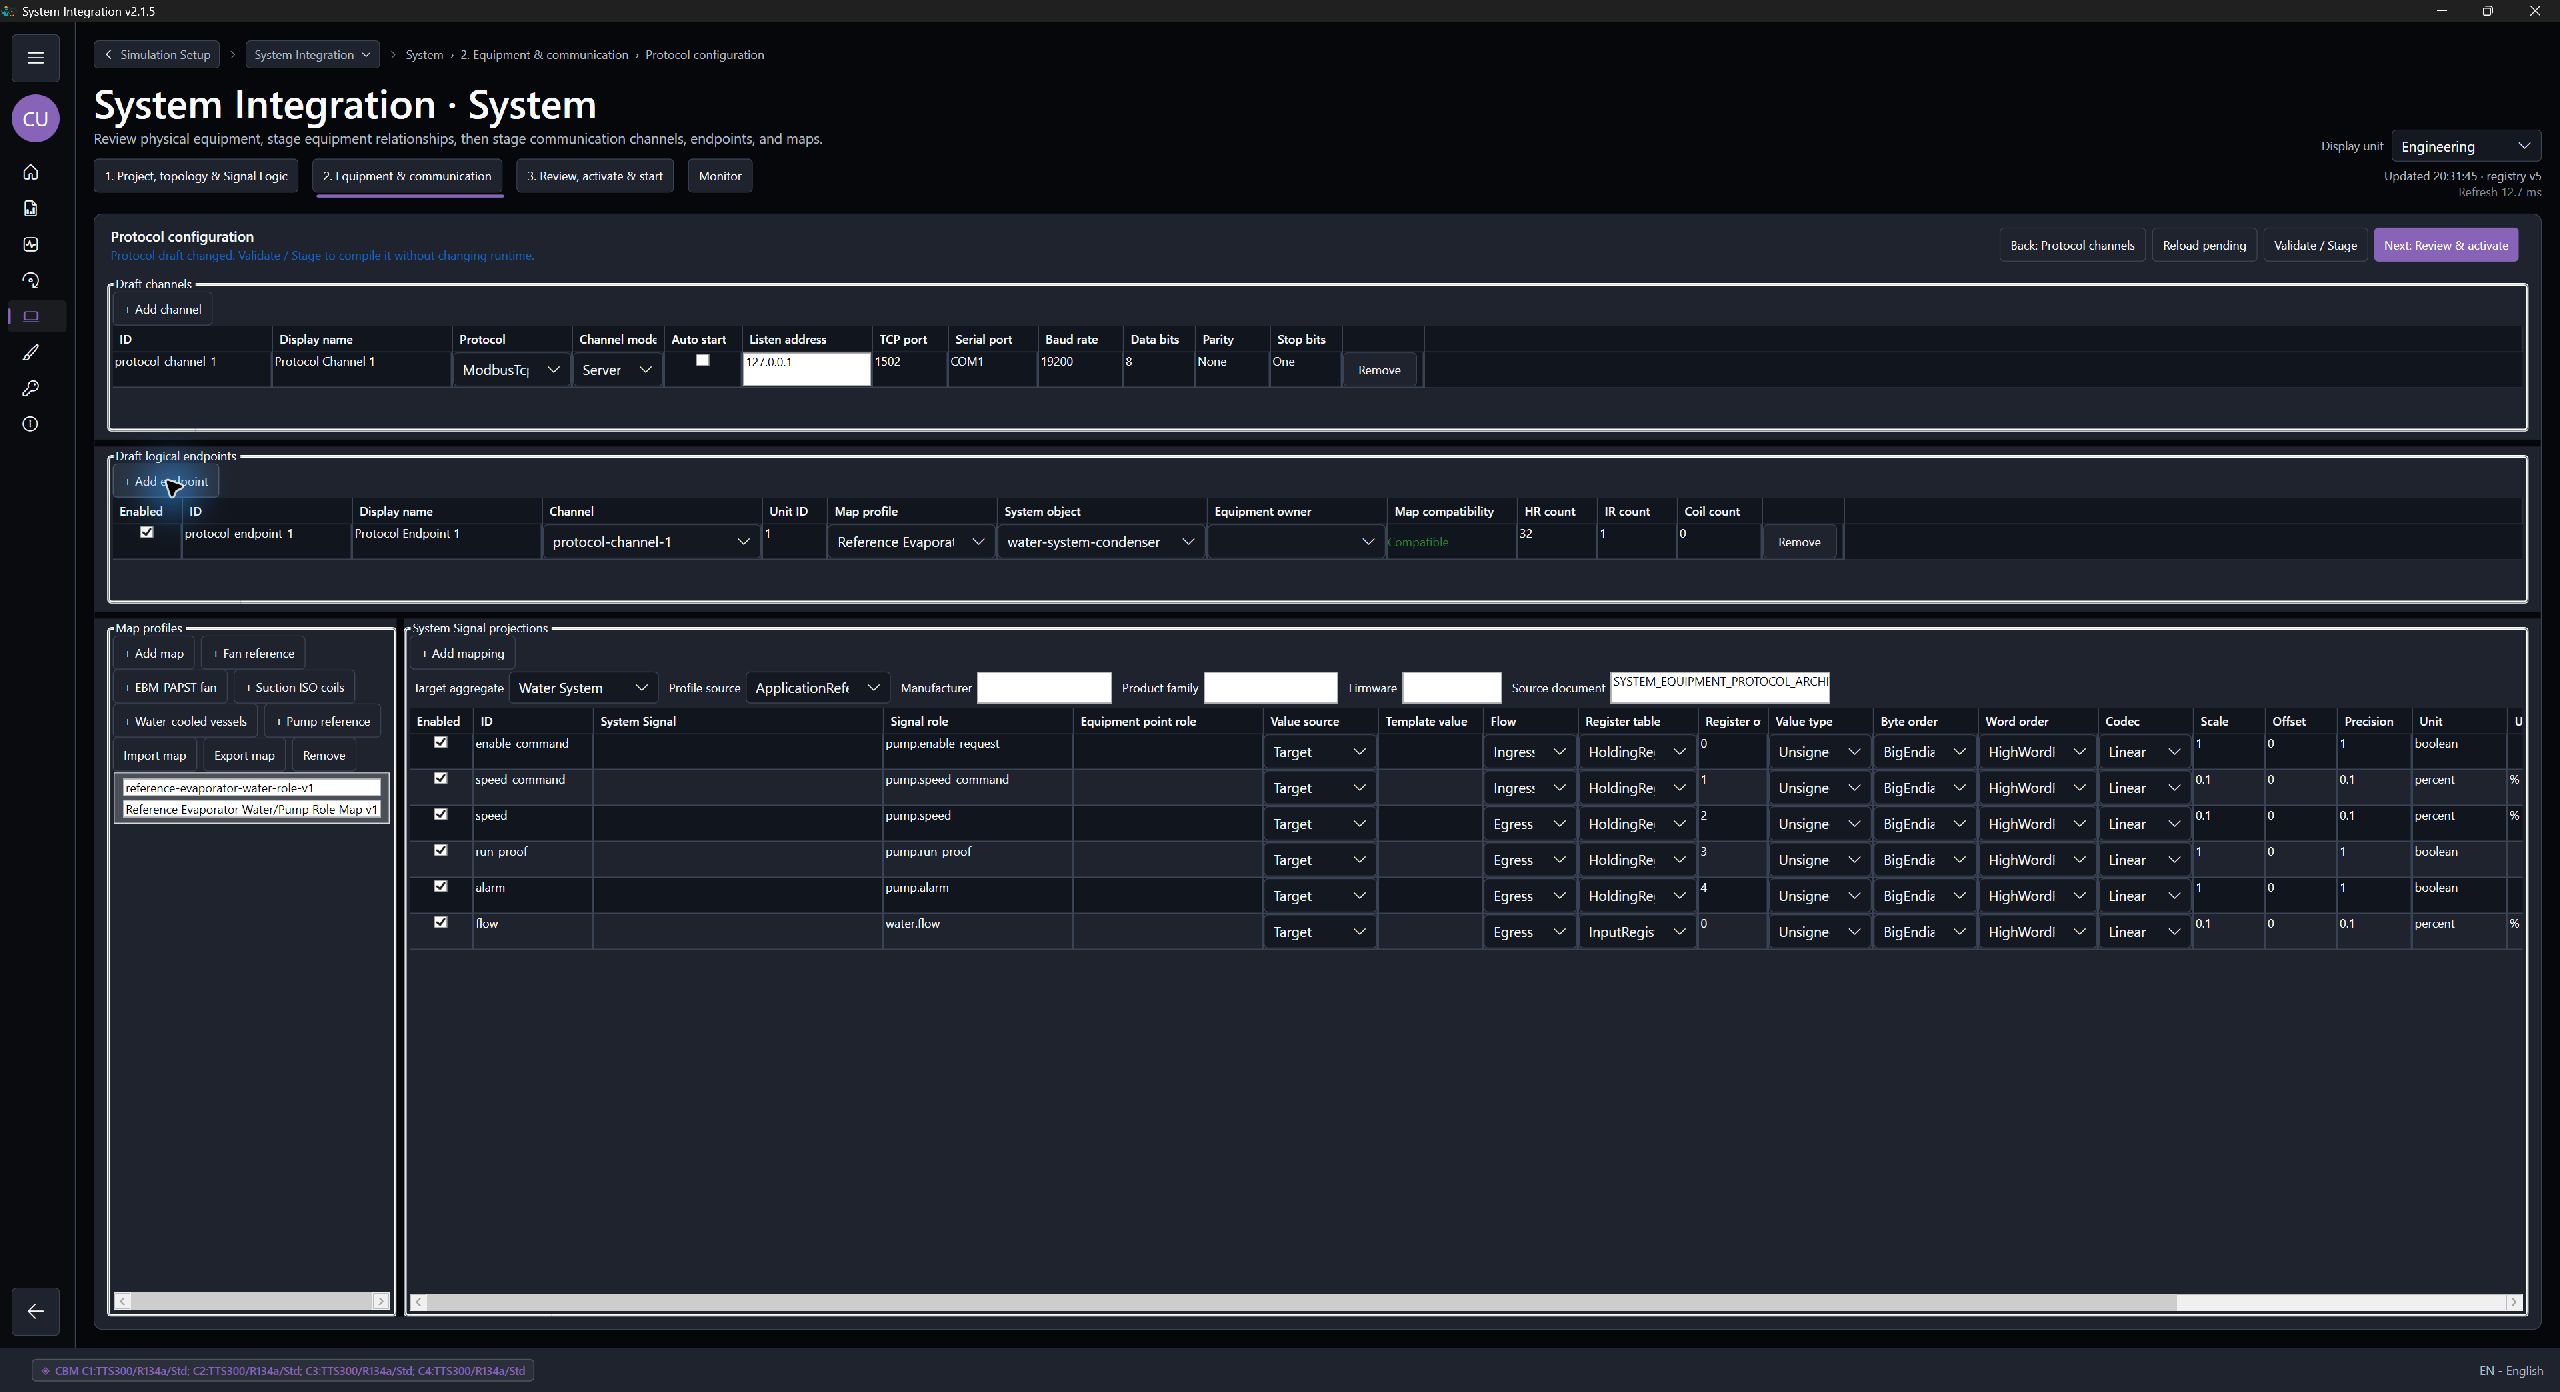Uncheck Enabled for run proof mapping

440,851
